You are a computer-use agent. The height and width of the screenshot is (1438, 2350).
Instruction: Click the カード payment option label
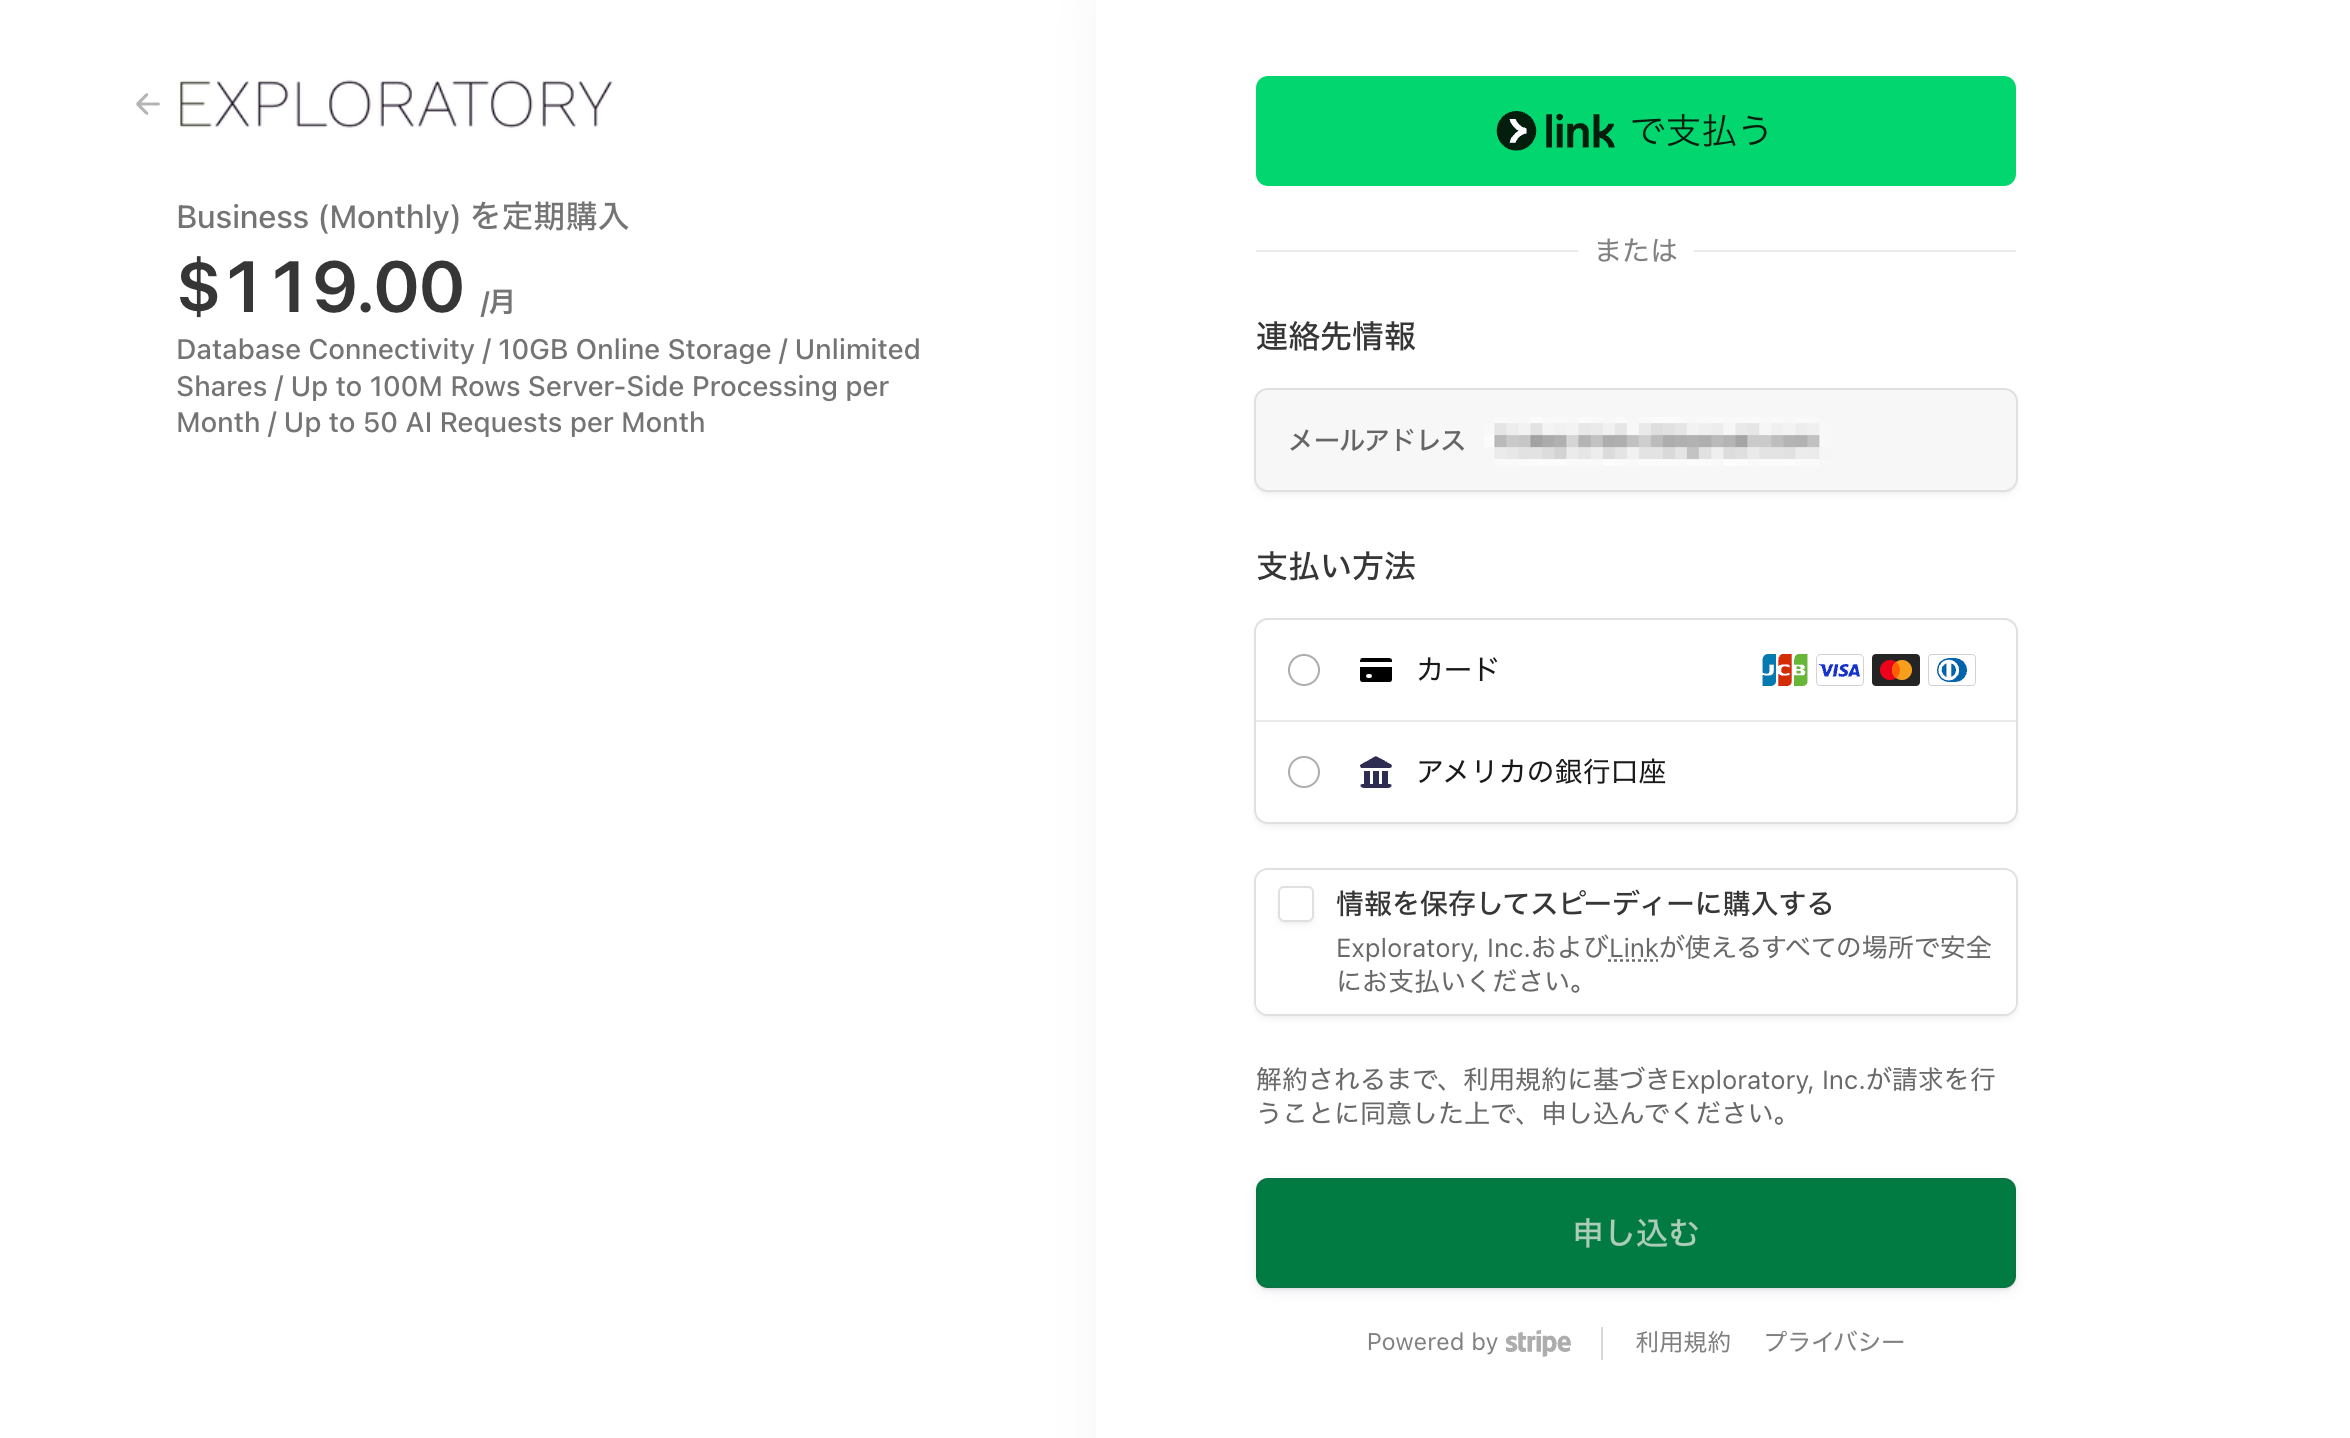pos(1457,670)
